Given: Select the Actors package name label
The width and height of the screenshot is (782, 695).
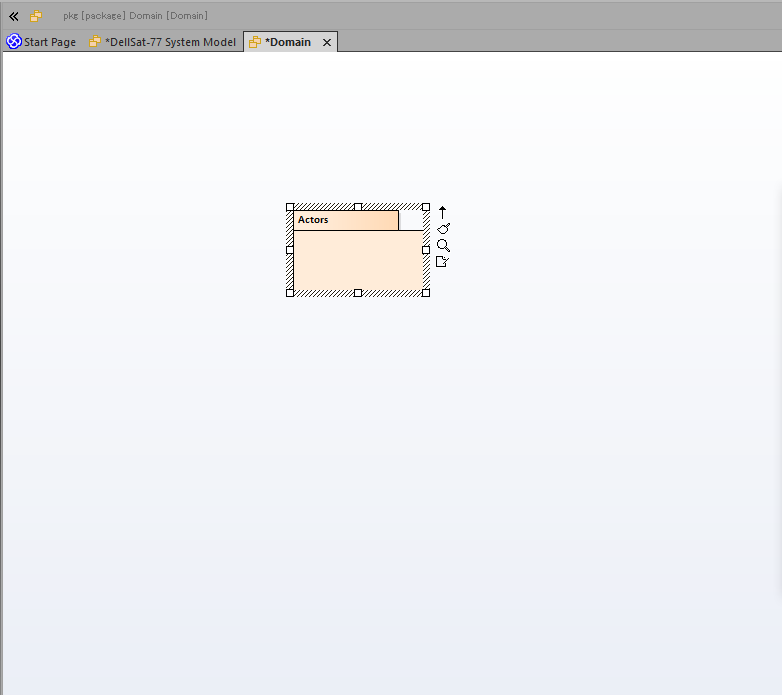Looking at the screenshot, I should [x=313, y=220].
